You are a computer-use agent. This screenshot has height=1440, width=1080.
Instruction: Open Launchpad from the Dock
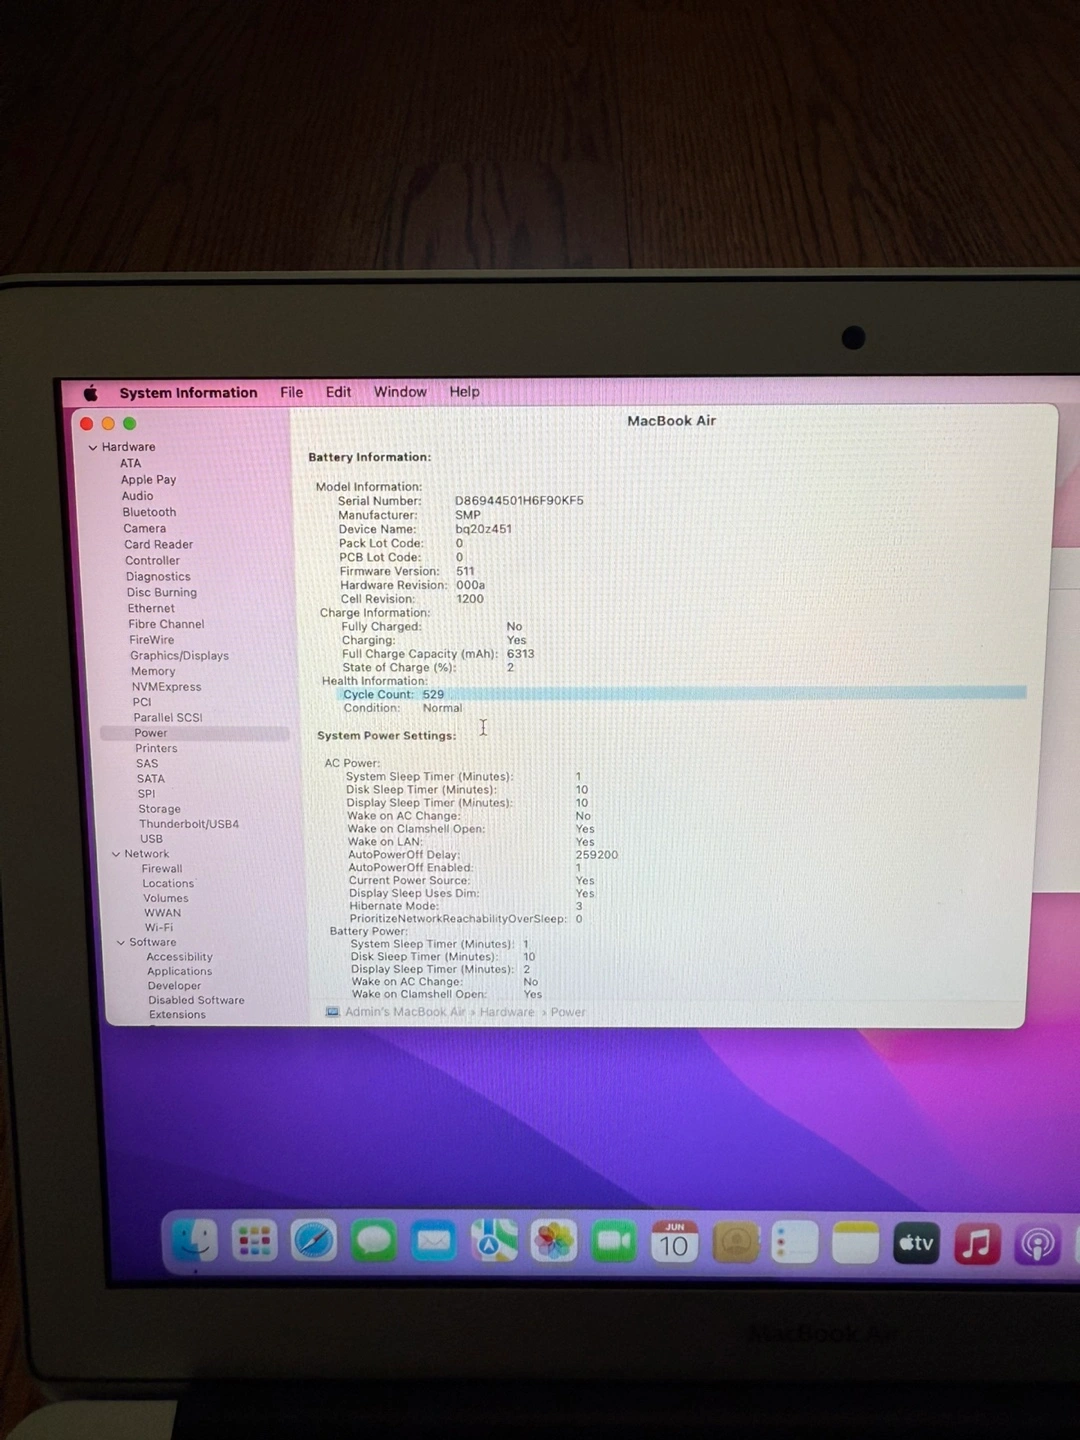tap(254, 1241)
